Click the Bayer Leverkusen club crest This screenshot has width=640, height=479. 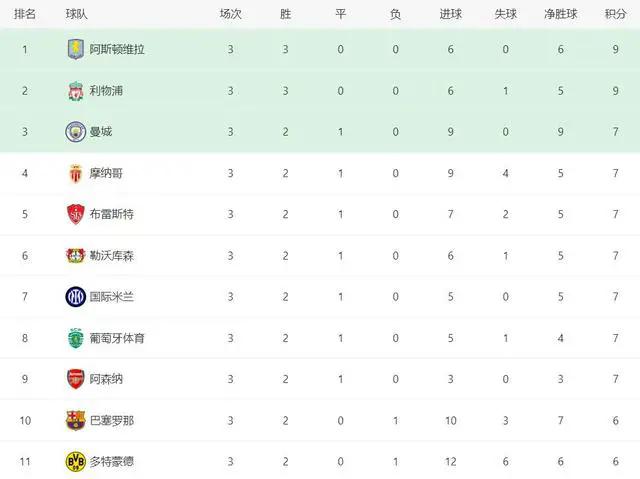76,256
